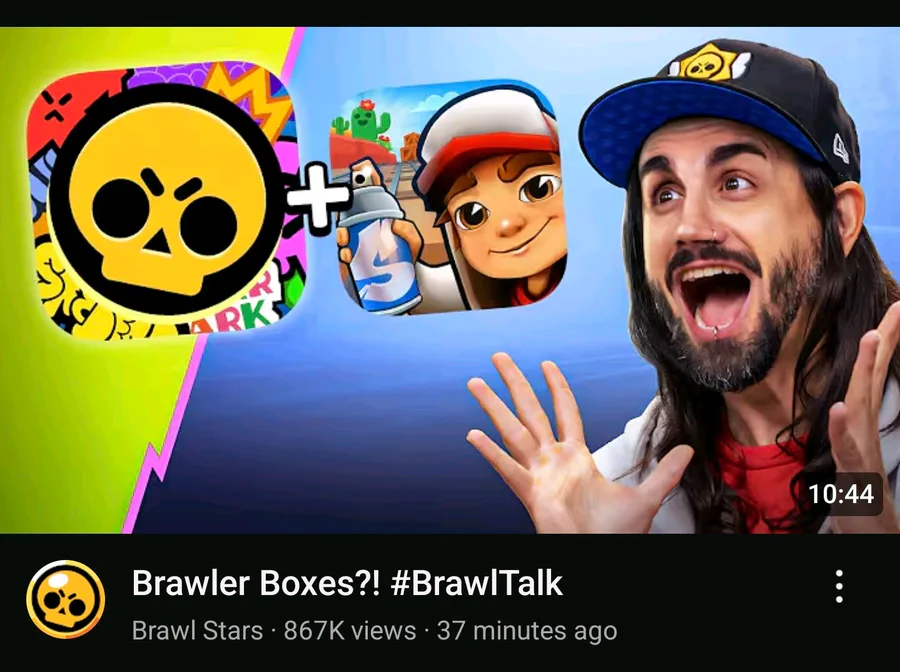900x672 pixels.
Task: Click the small white logo on cap's side
Action: pos(841,146)
